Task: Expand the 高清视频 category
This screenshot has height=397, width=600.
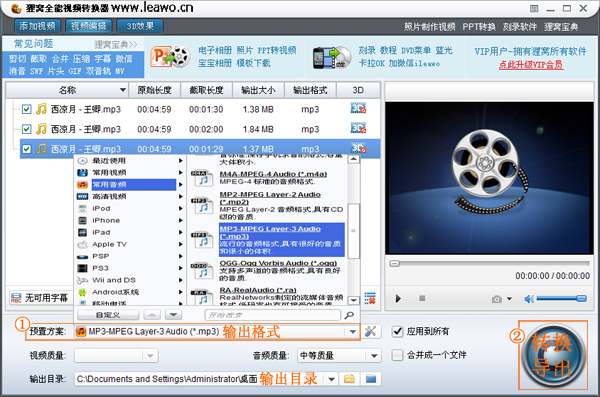Action: (x=130, y=196)
